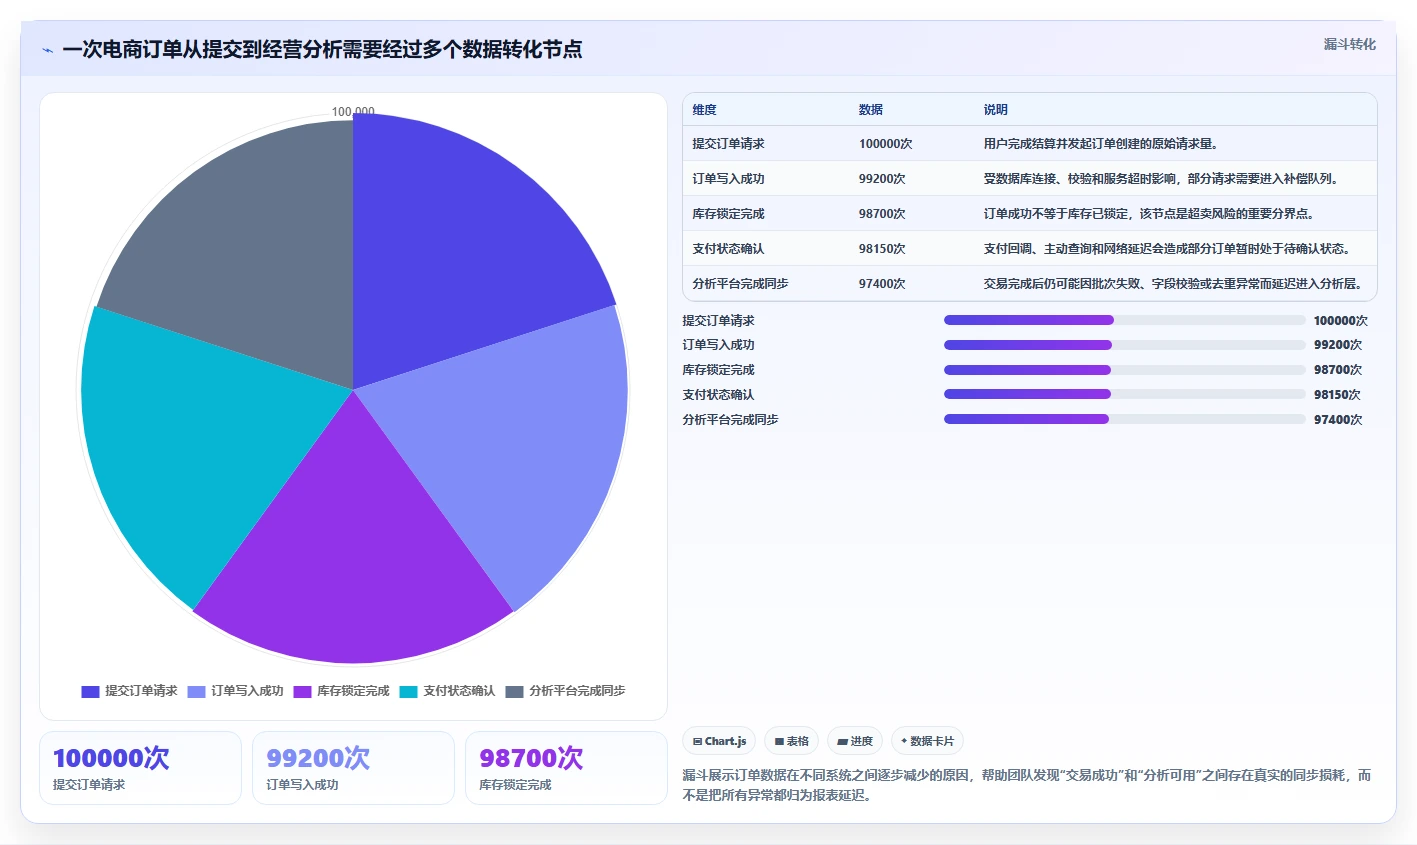
Task: Toggle the 库存锁定完成 legend swatch
Action: [302, 691]
